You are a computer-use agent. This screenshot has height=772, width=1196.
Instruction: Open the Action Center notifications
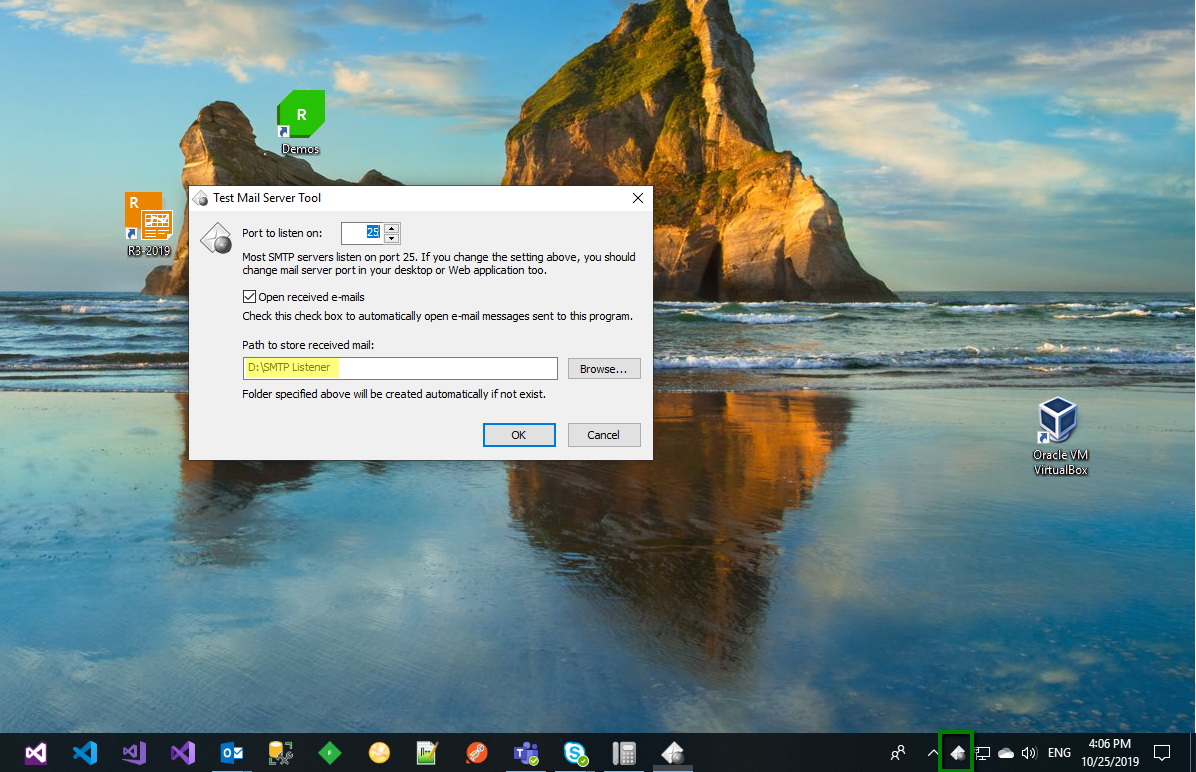tap(1162, 752)
